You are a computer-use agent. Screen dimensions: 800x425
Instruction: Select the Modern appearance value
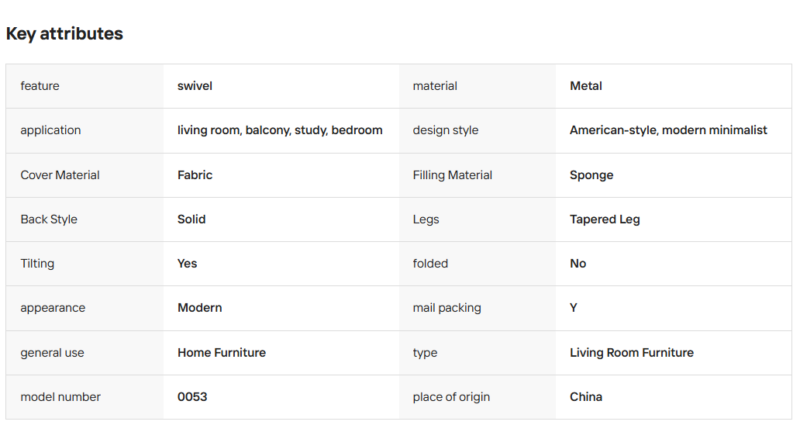click(x=199, y=308)
